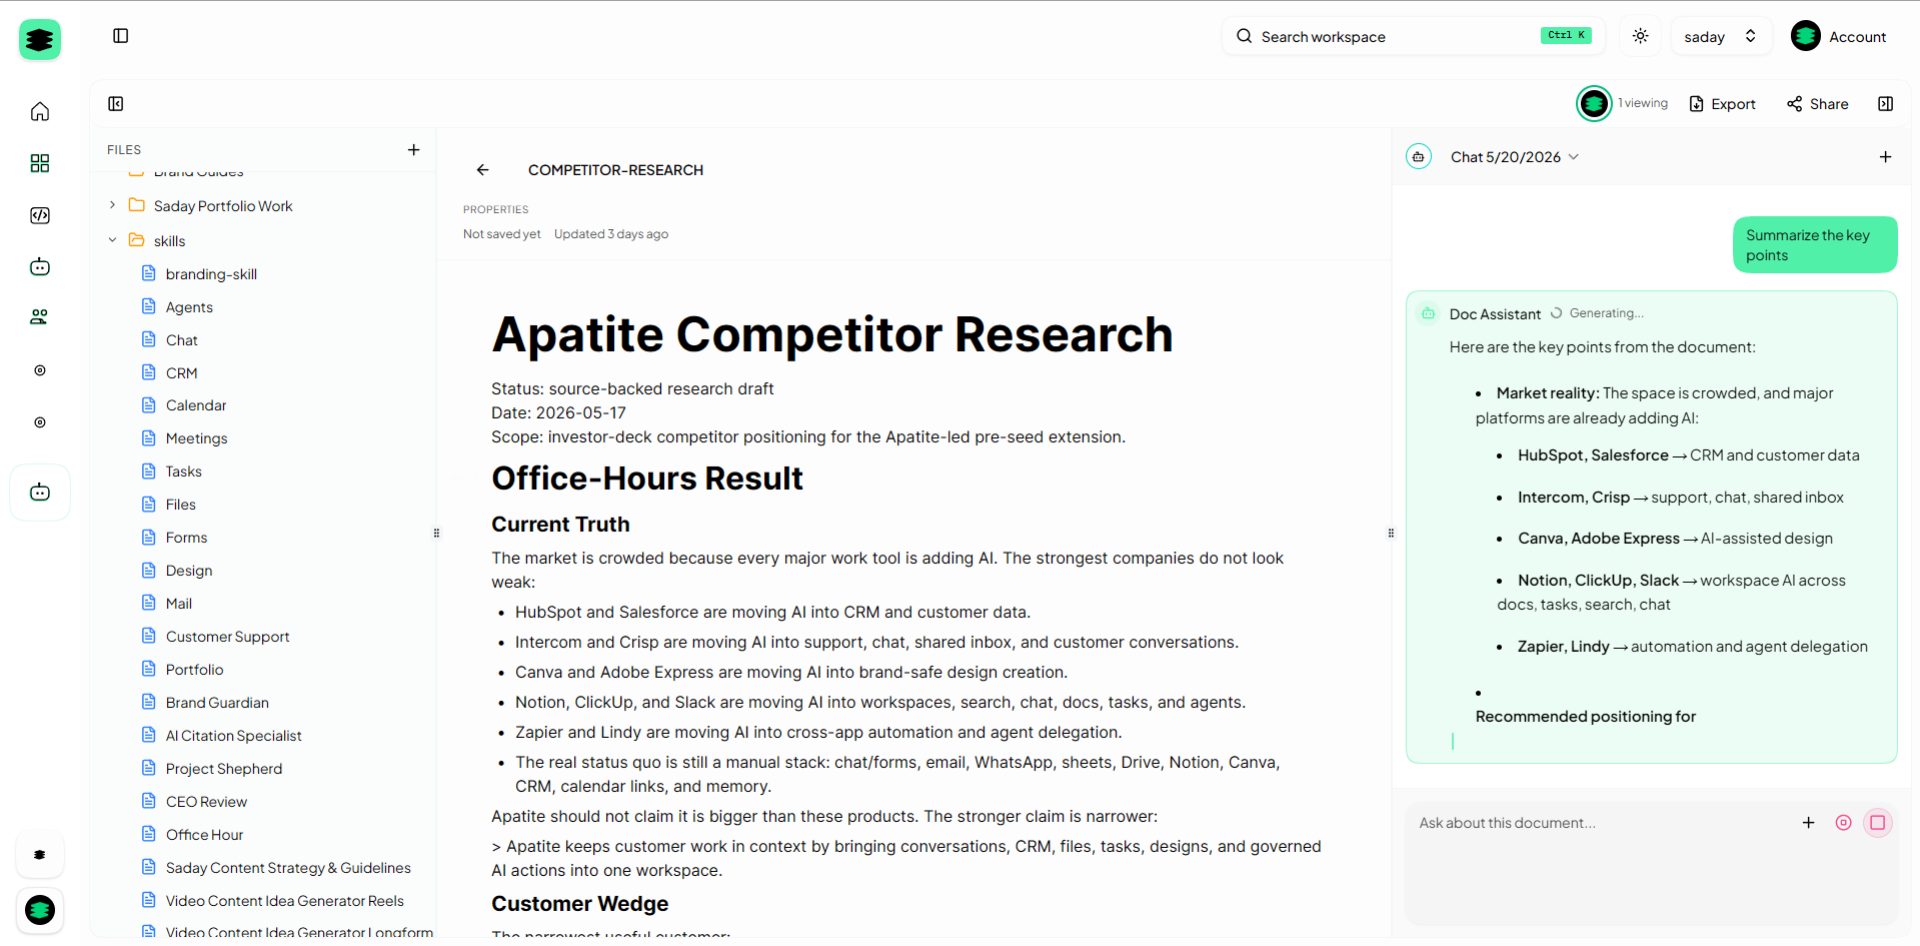Click the Account avatar
The width and height of the screenshot is (1920, 946).
(1806, 36)
